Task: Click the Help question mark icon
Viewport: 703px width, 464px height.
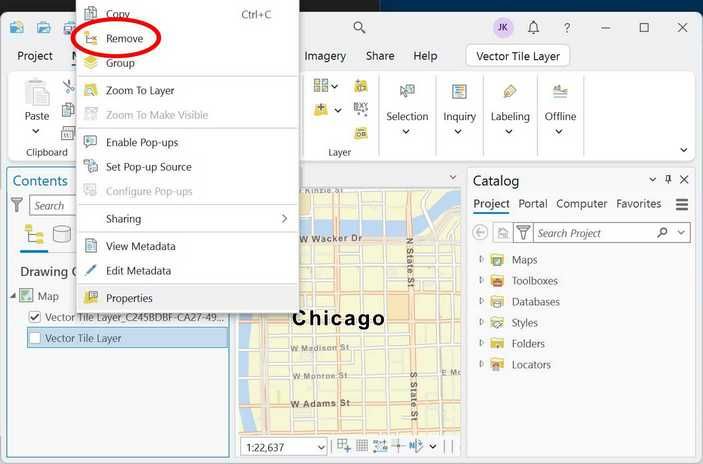Action: click(x=567, y=28)
